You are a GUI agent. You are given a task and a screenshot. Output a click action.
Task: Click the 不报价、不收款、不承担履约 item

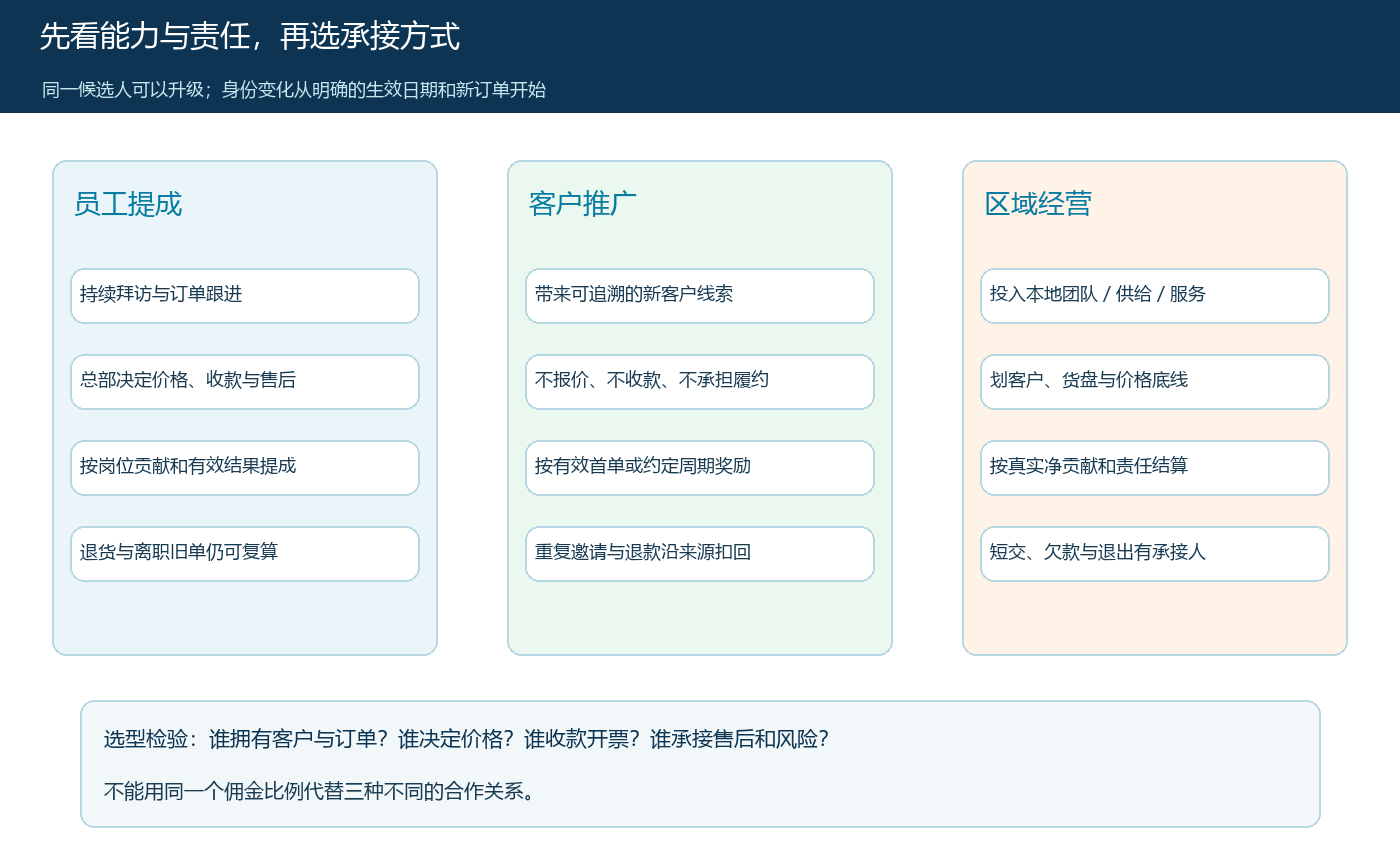[700, 382]
